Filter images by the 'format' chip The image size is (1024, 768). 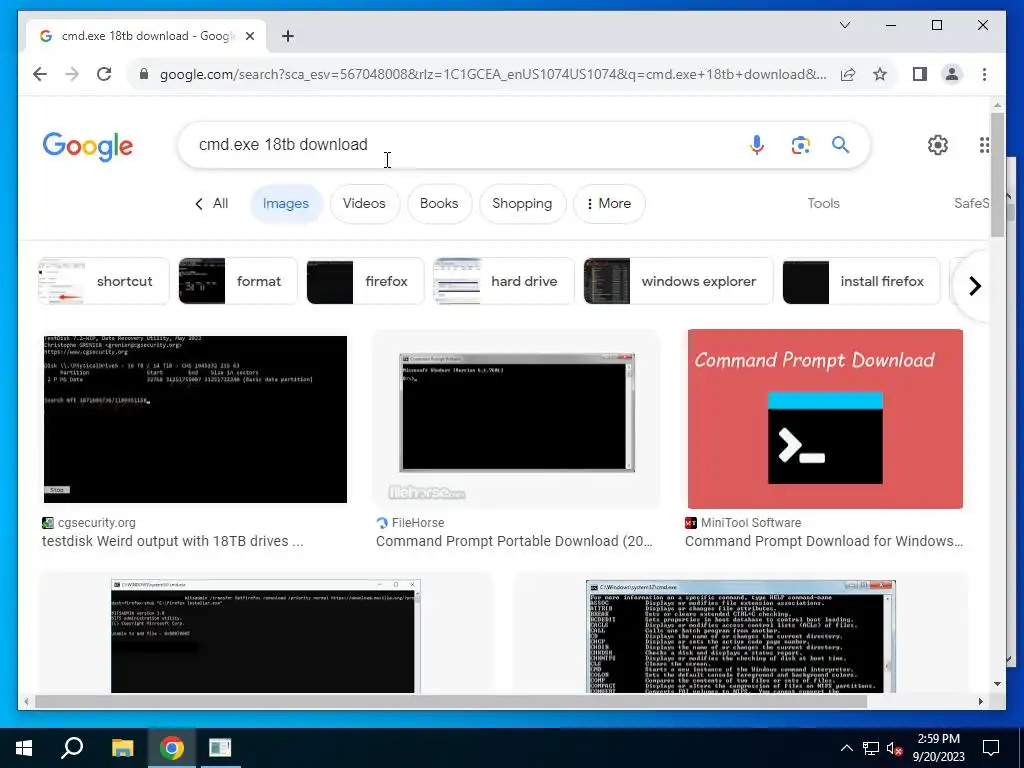coord(238,281)
